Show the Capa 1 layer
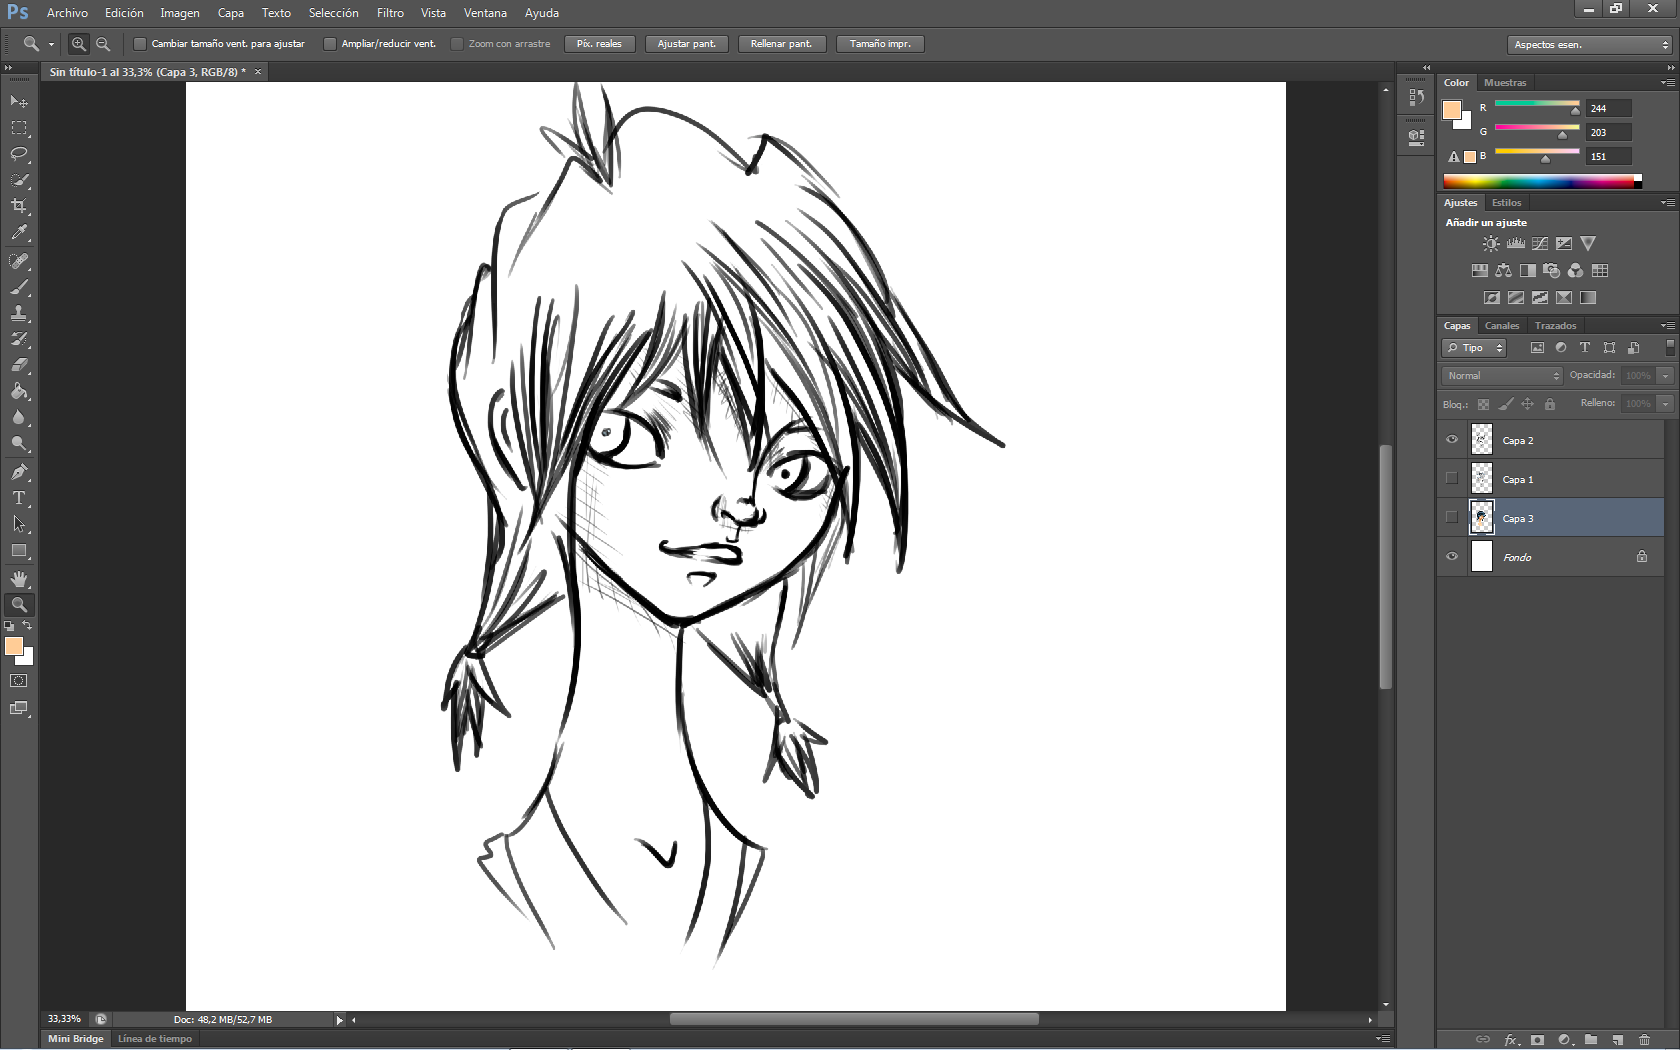The width and height of the screenshot is (1680, 1050). 1452,478
